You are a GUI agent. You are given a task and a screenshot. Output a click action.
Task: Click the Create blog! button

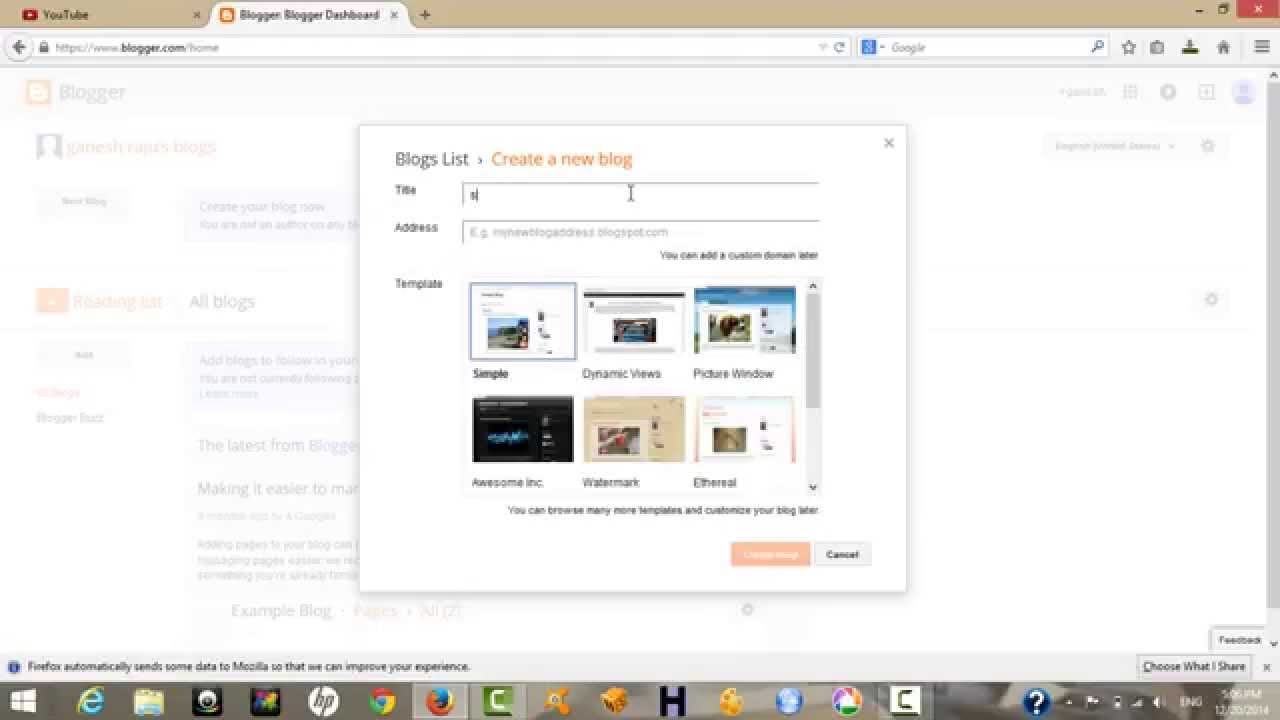coord(770,554)
